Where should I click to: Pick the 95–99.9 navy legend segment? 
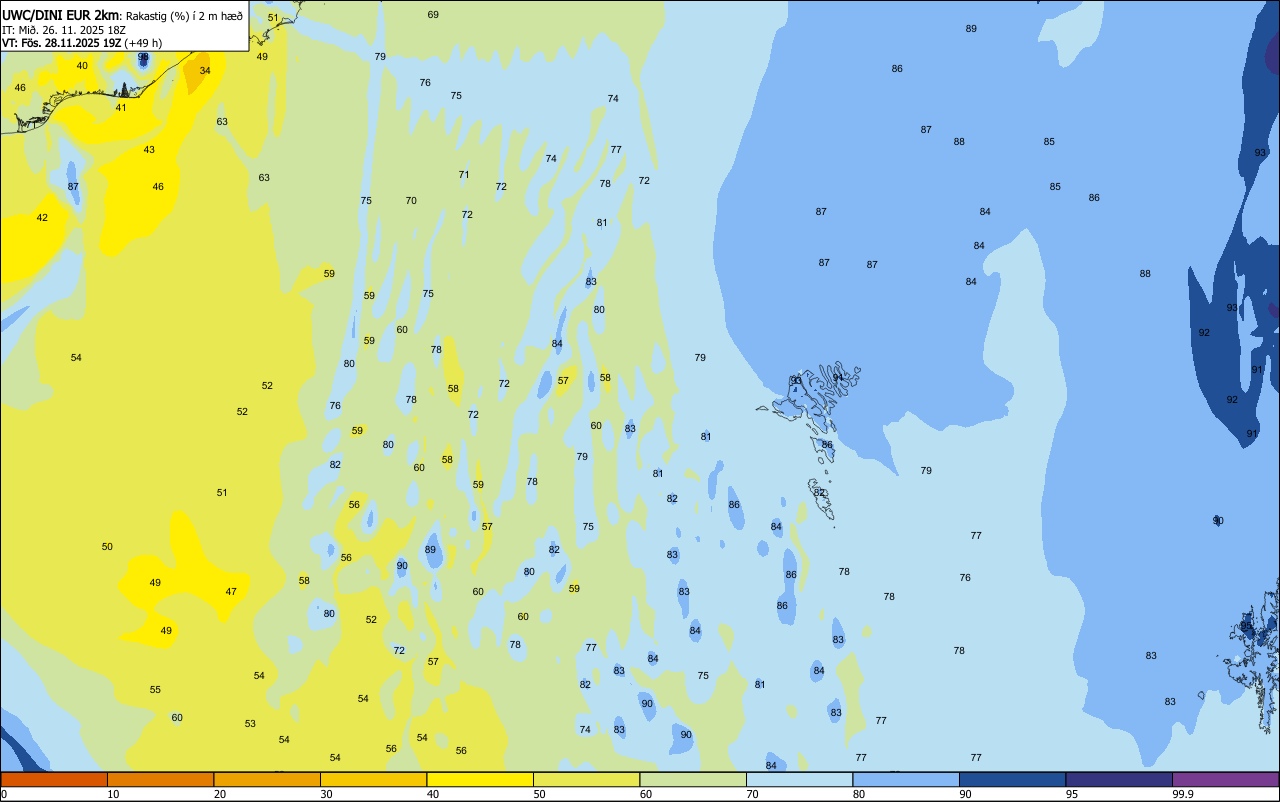[x=1119, y=779]
